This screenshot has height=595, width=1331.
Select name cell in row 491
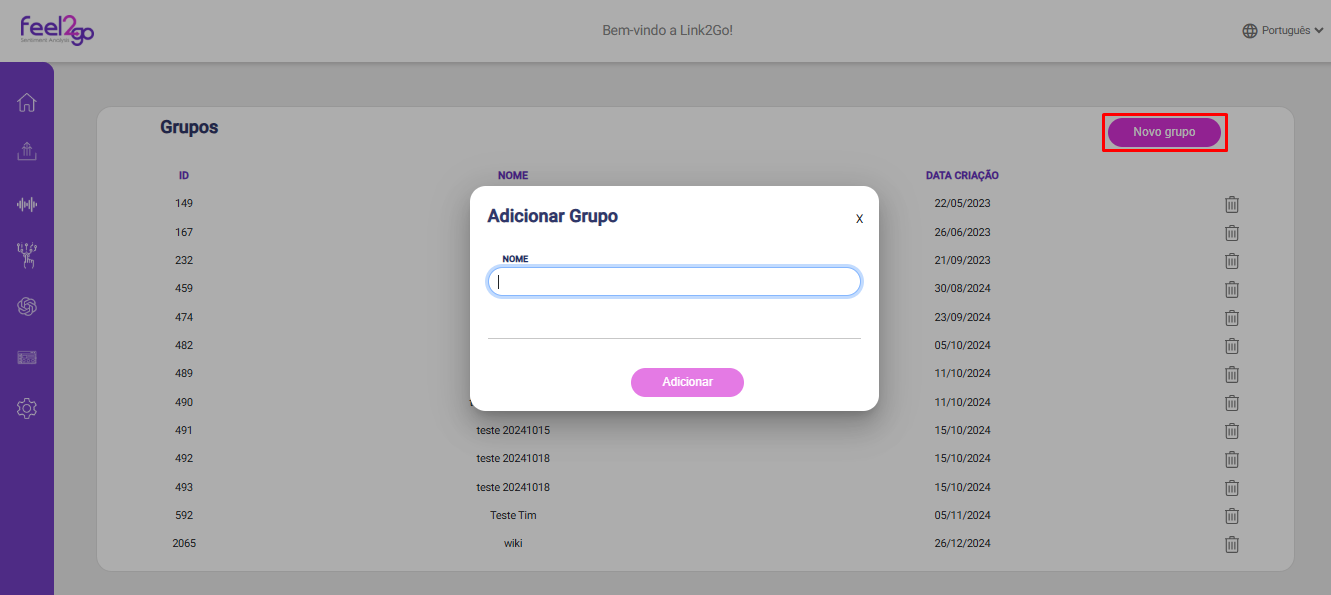pyautogui.click(x=513, y=430)
